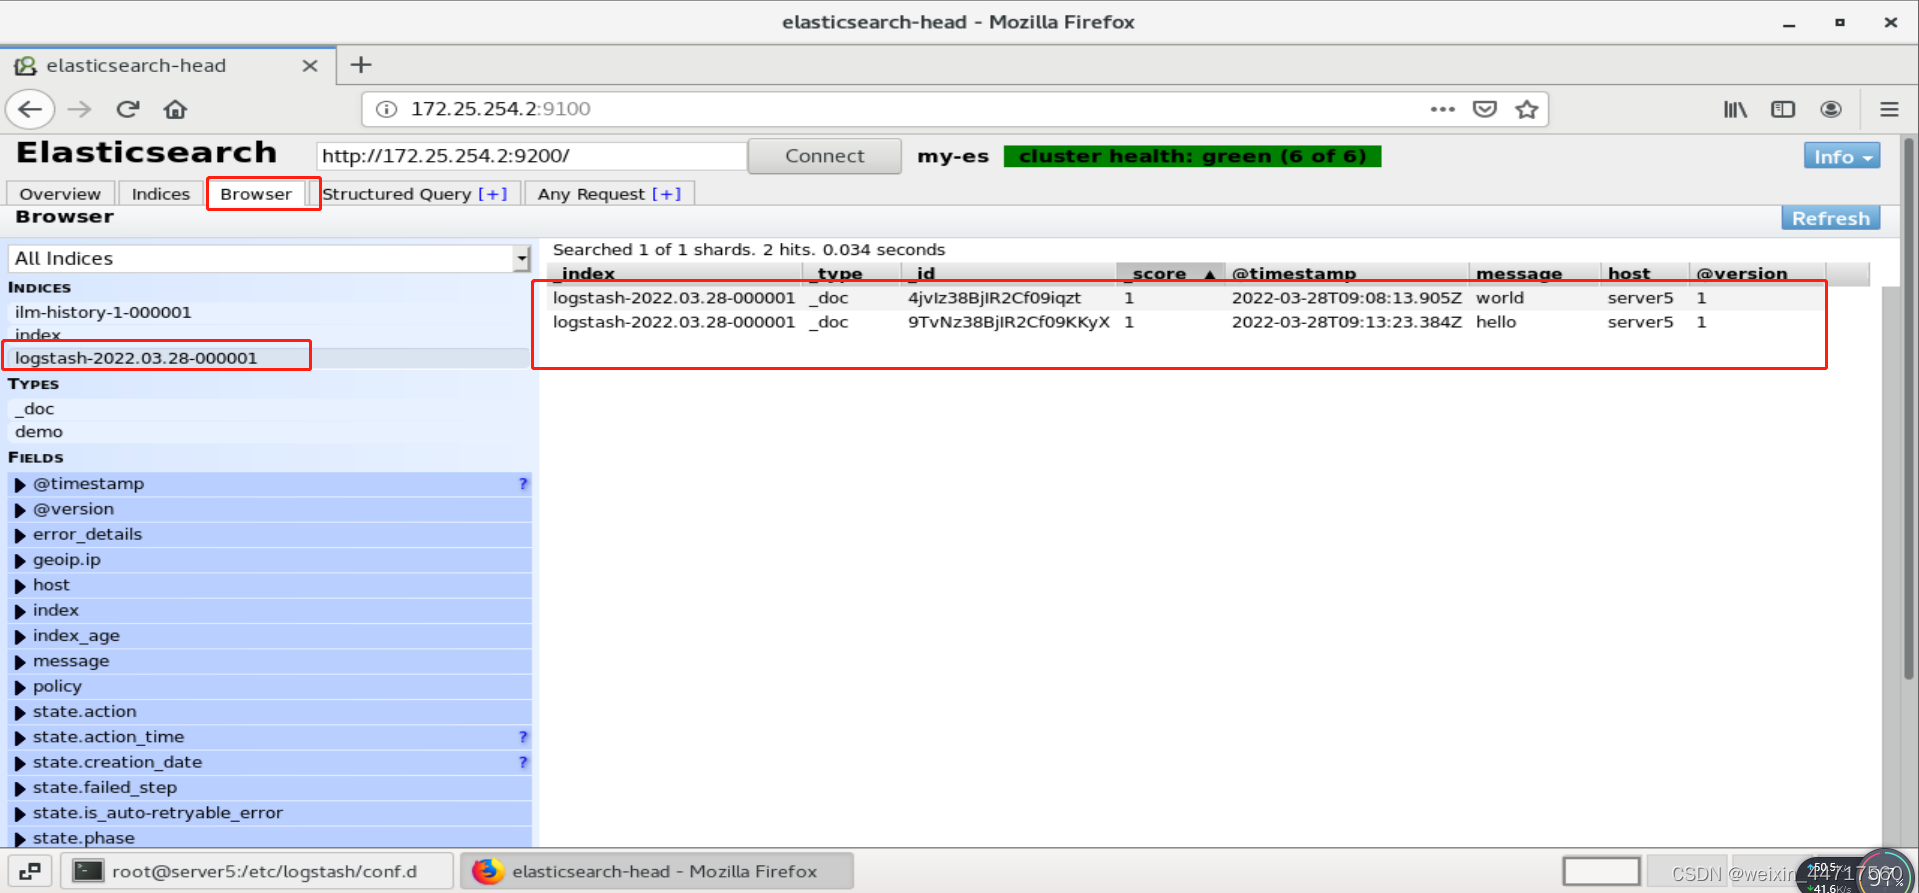
Task: Click the cluster health green status
Action: tap(1192, 156)
